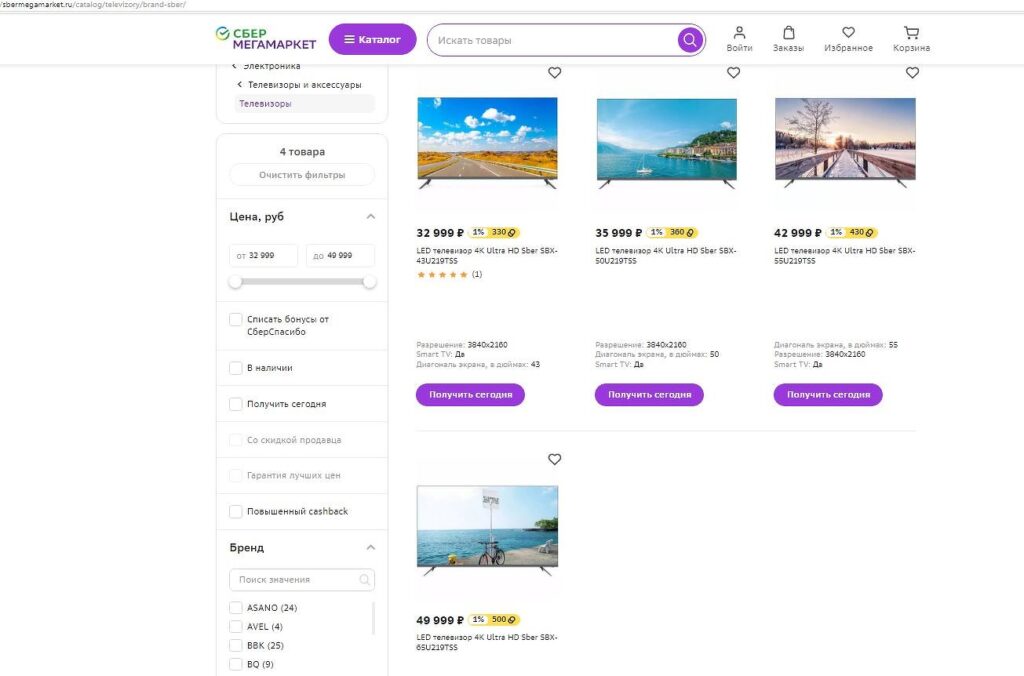Click the price range slider track
Screen dimensions: 1024x676
pyautogui.click(x=302, y=282)
